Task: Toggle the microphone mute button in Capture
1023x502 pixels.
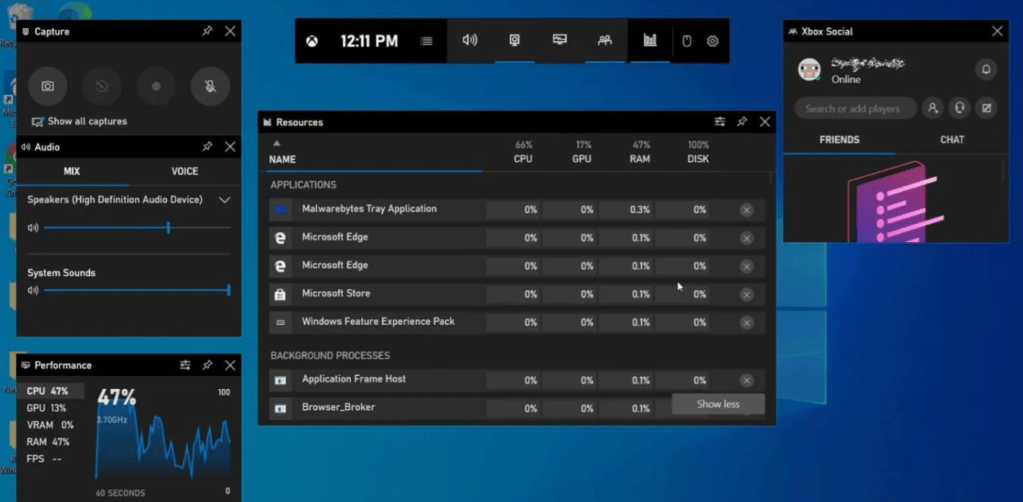Action: (210, 86)
